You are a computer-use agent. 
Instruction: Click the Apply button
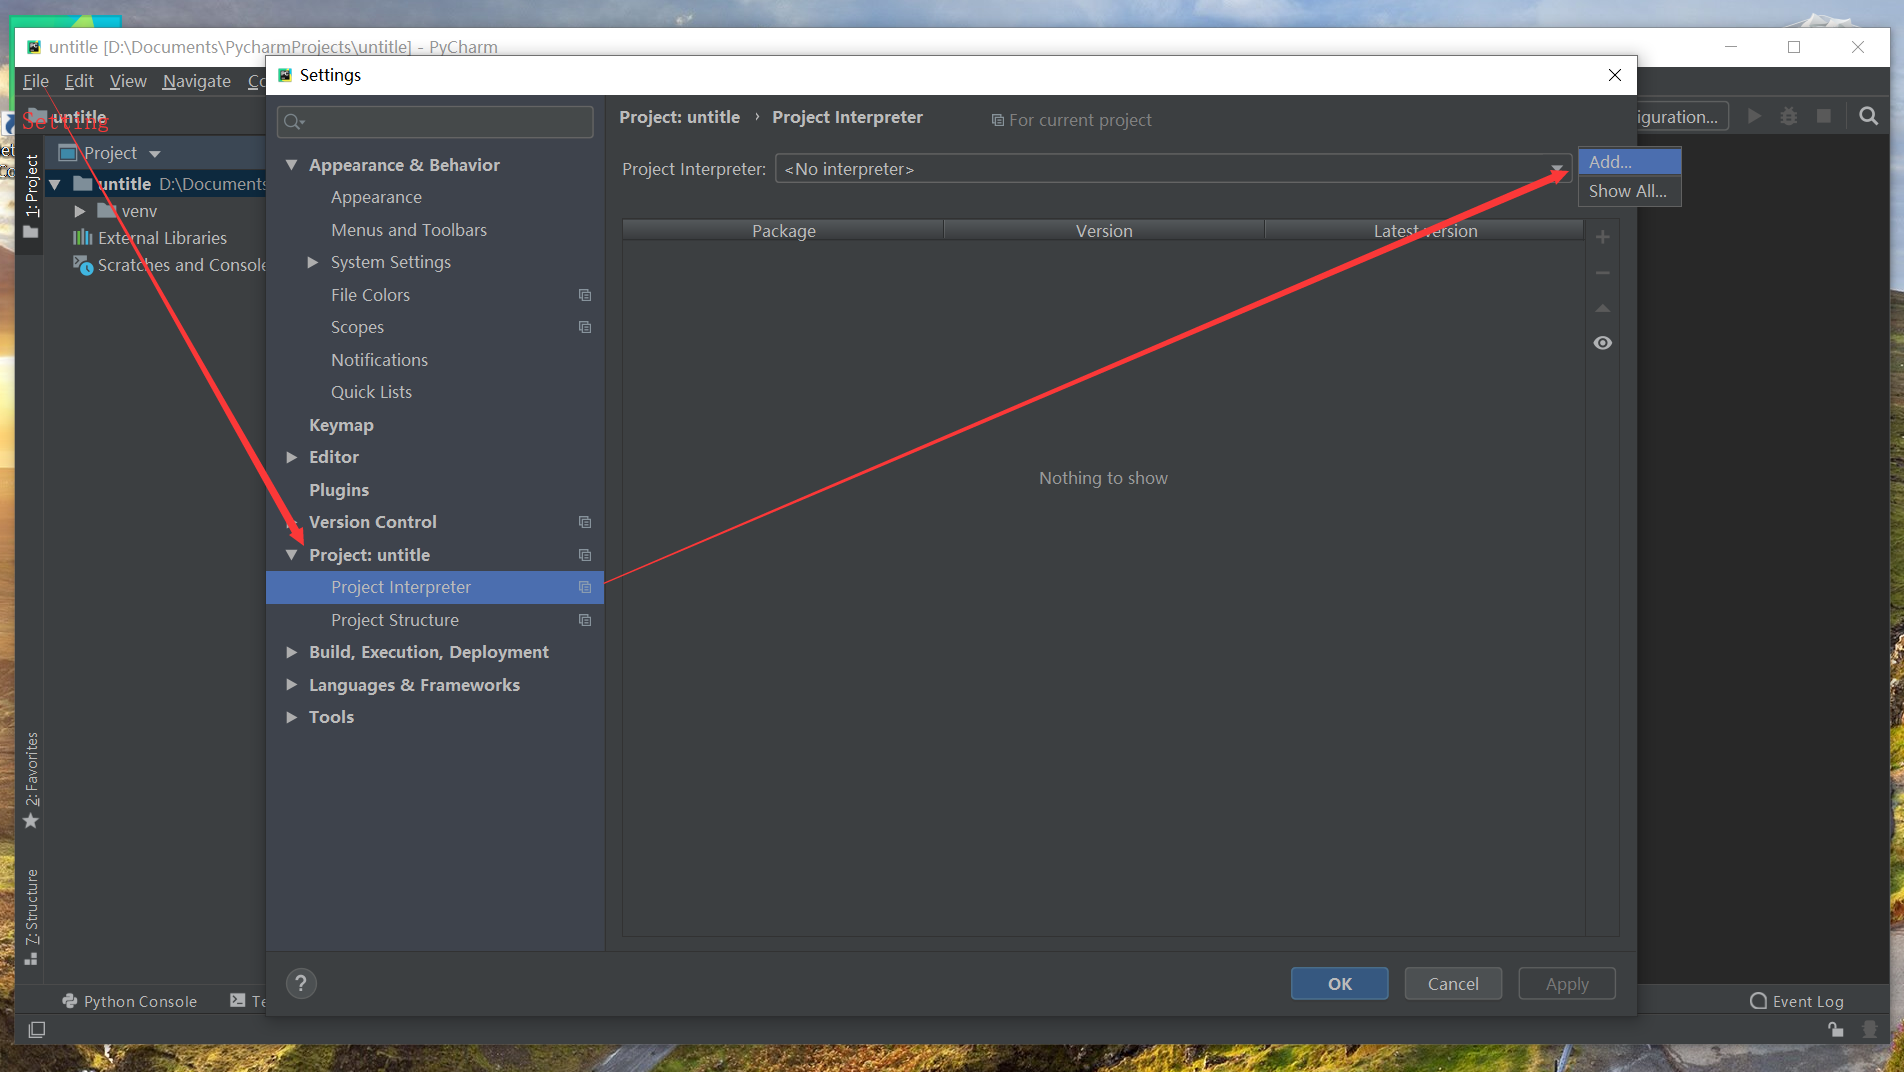[1566, 983]
